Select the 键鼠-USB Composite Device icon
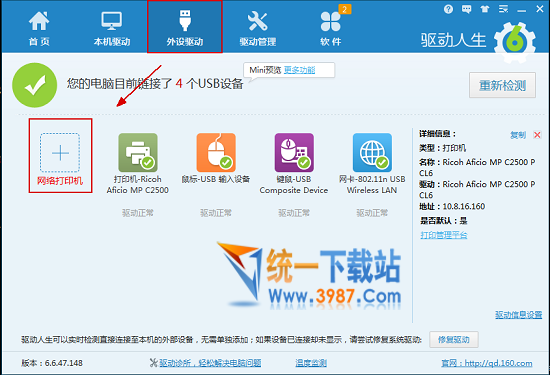 [x=294, y=152]
